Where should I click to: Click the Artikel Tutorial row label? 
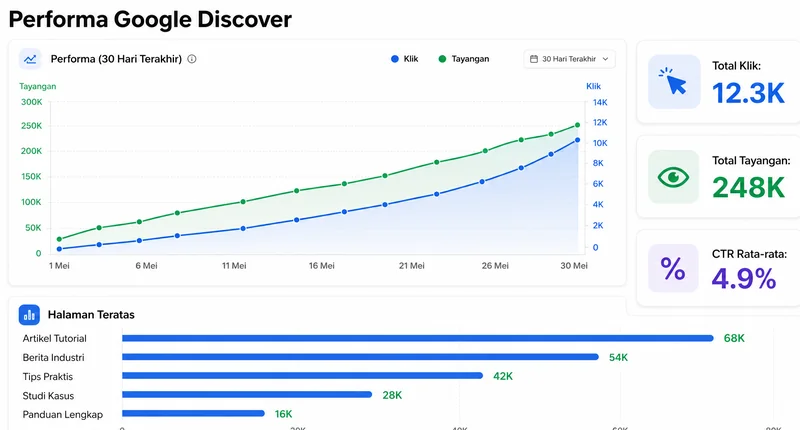pyautogui.click(x=55, y=338)
